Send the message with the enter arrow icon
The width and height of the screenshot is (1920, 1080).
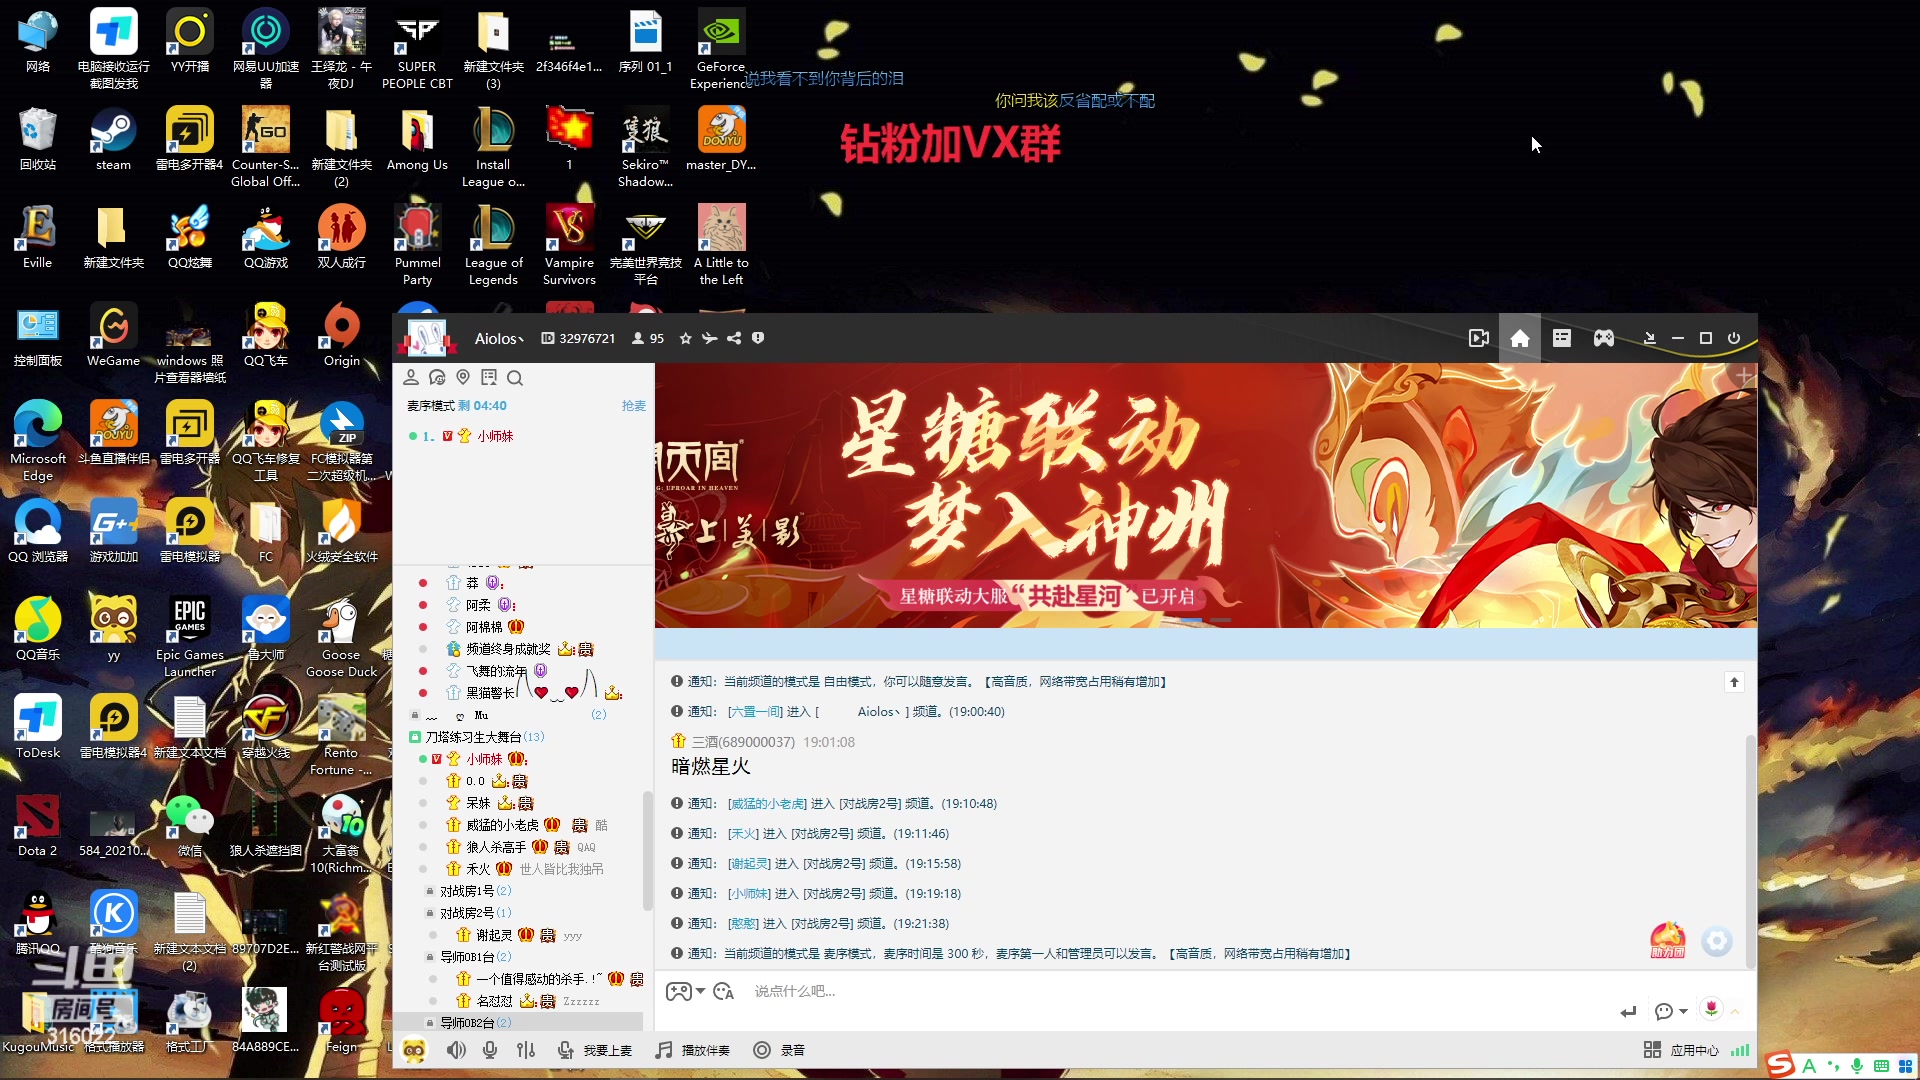[x=1629, y=1011]
